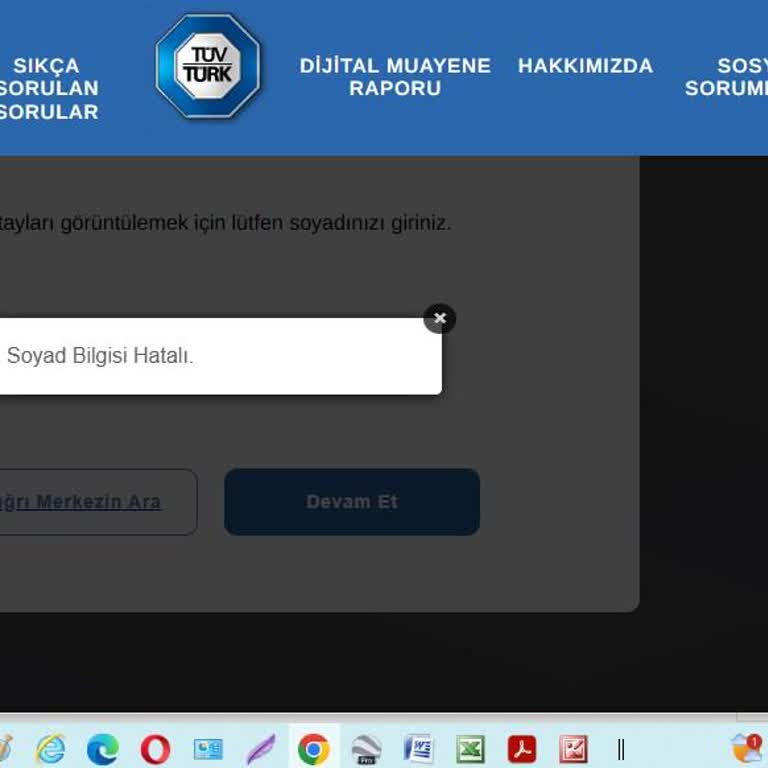This screenshot has height=768, width=768.
Task: Click the Devam Et button
Action: (352, 502)
